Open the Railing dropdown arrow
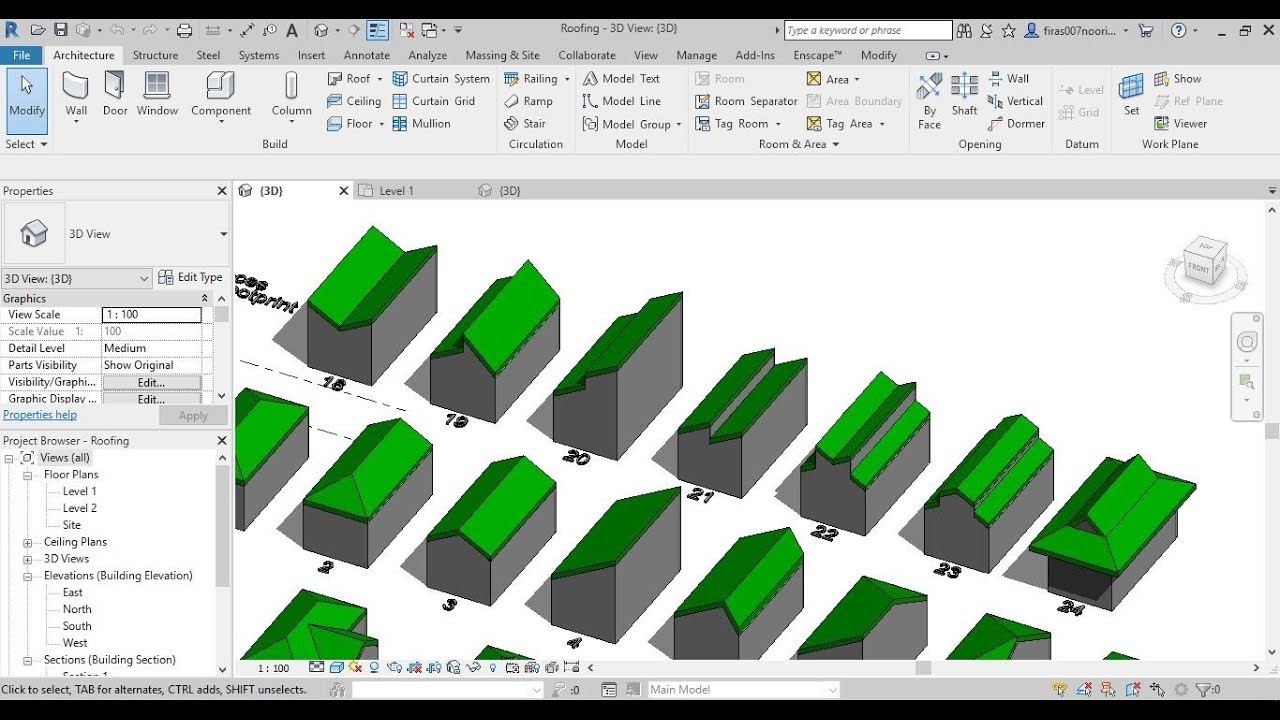The width and height of the screenshot is (1280, 720). tap(567, 79)
